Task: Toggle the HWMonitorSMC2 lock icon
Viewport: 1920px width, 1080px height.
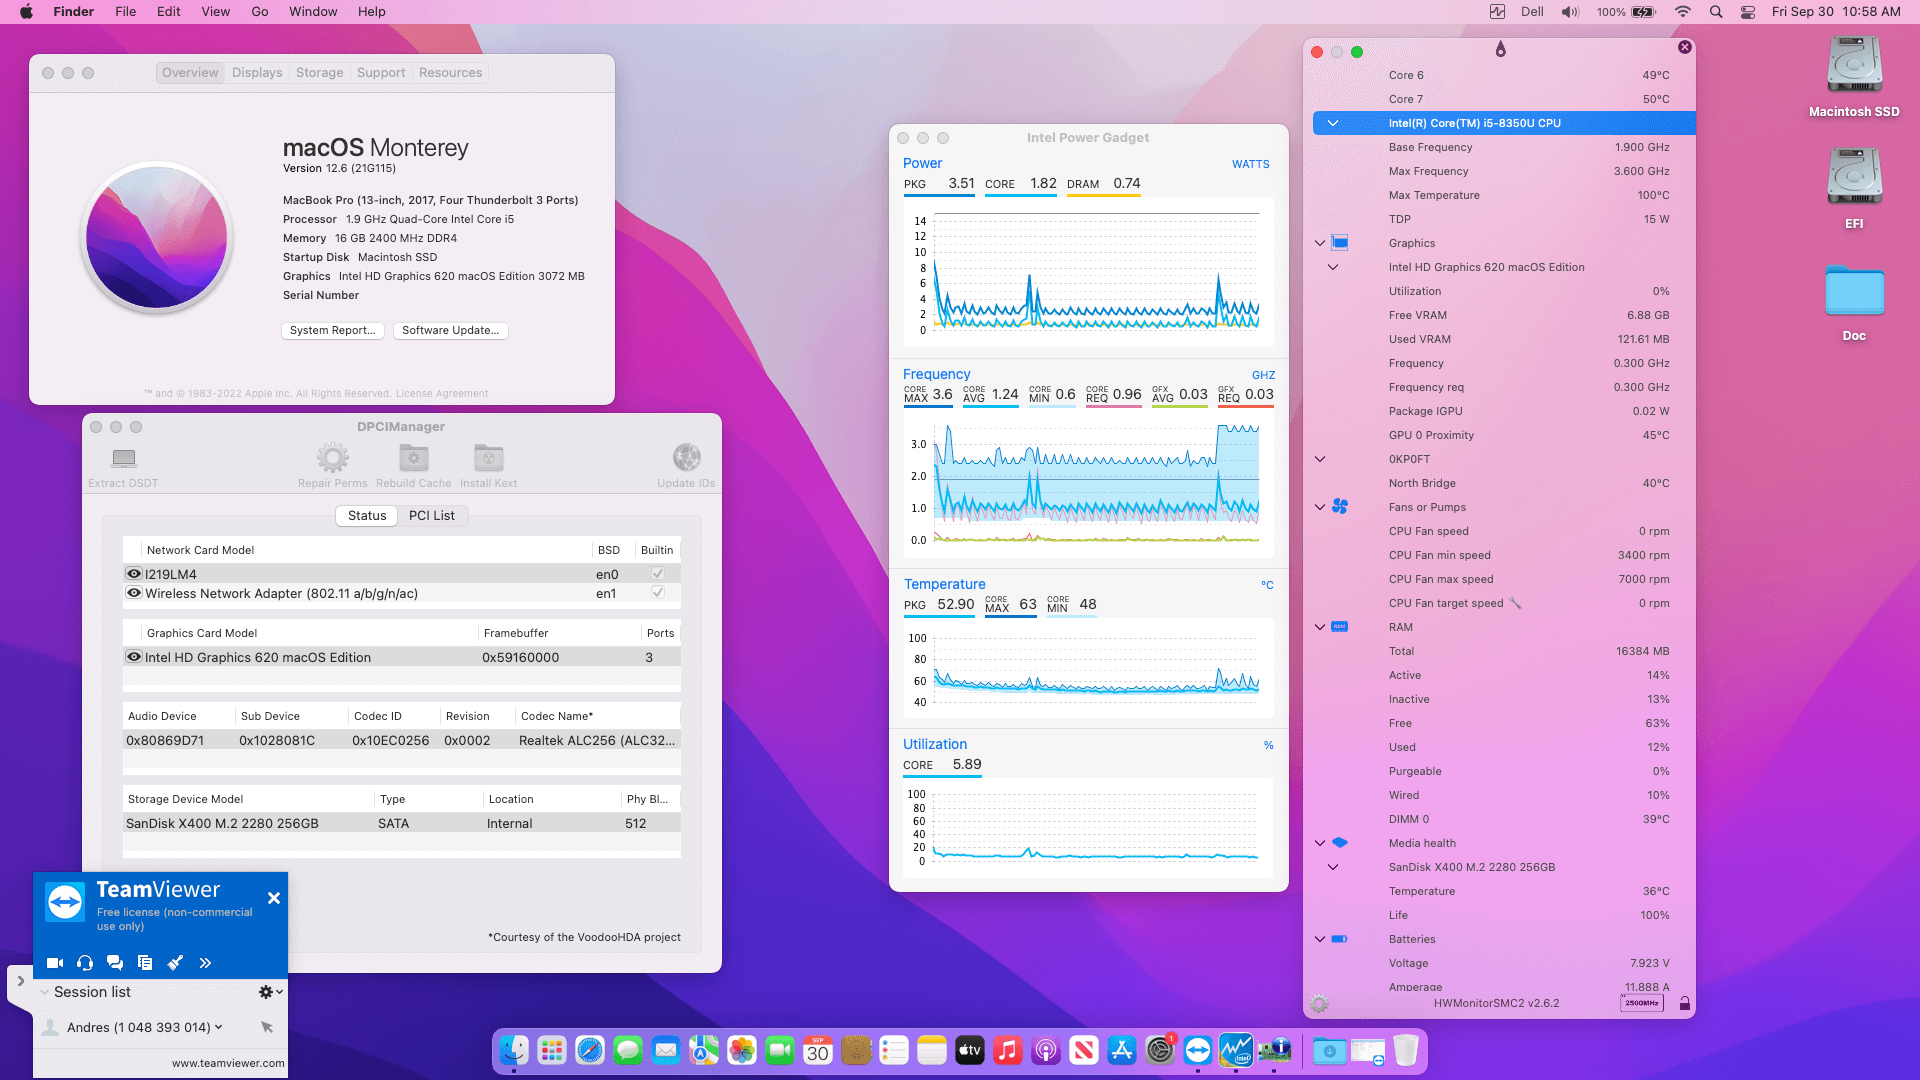Action: tap(1685, 1003)
